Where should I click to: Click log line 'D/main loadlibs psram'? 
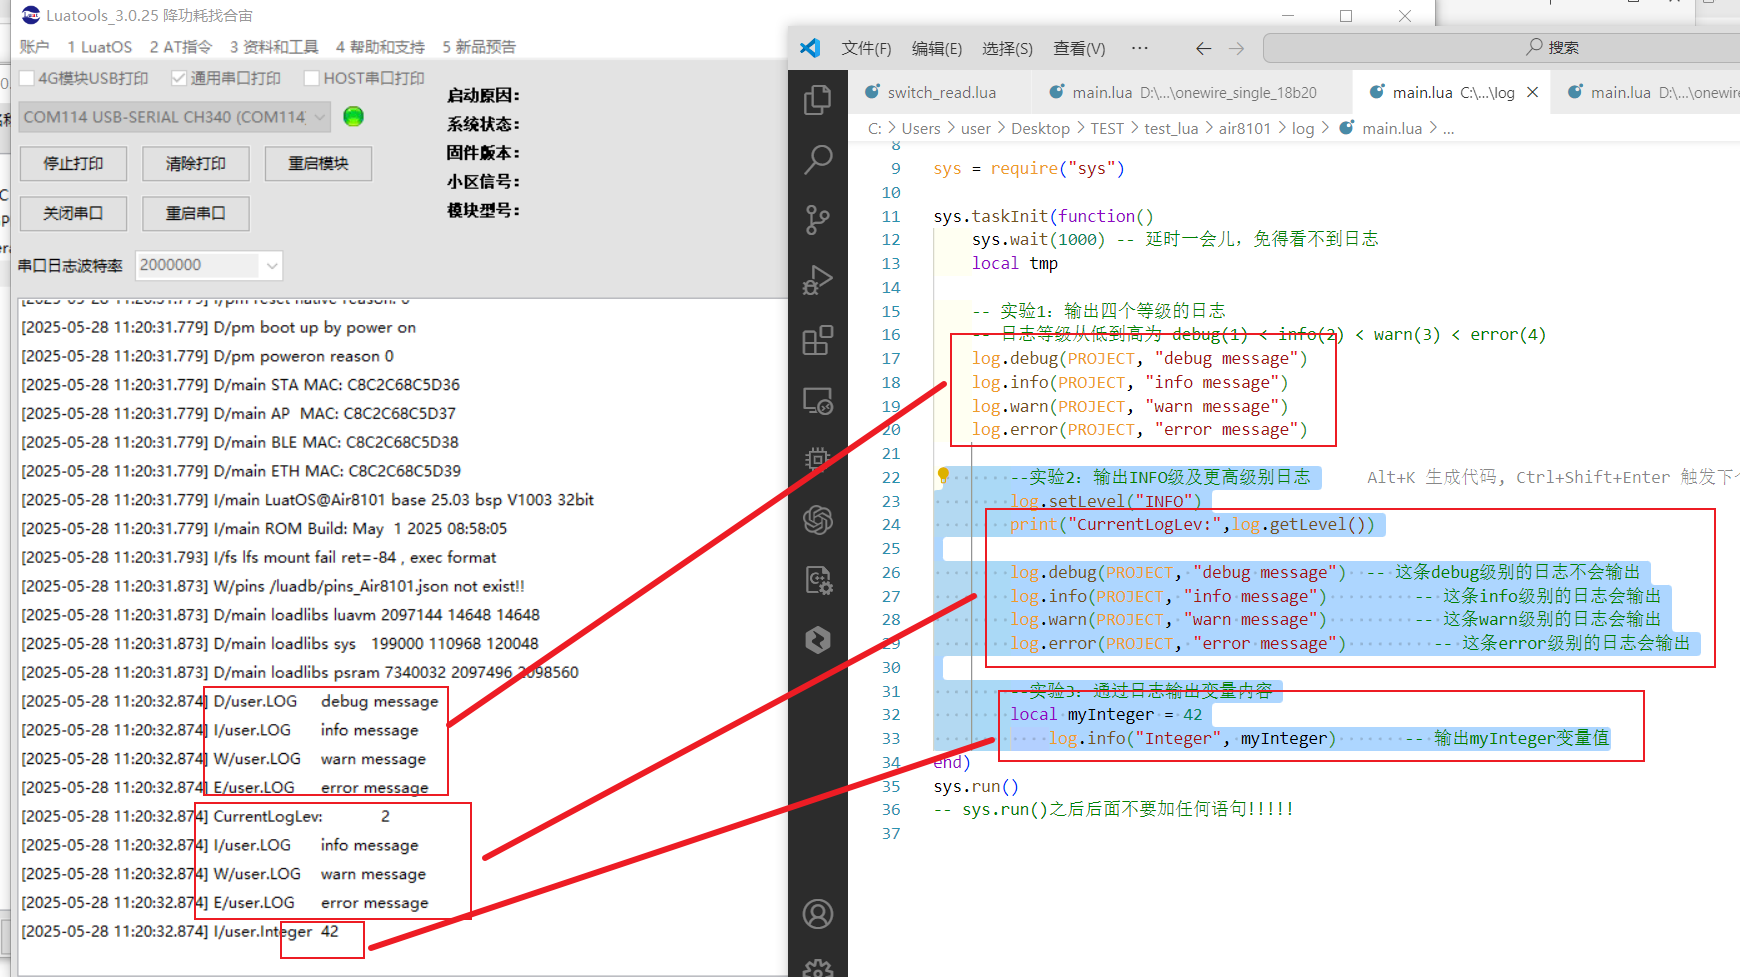(300, 672)
